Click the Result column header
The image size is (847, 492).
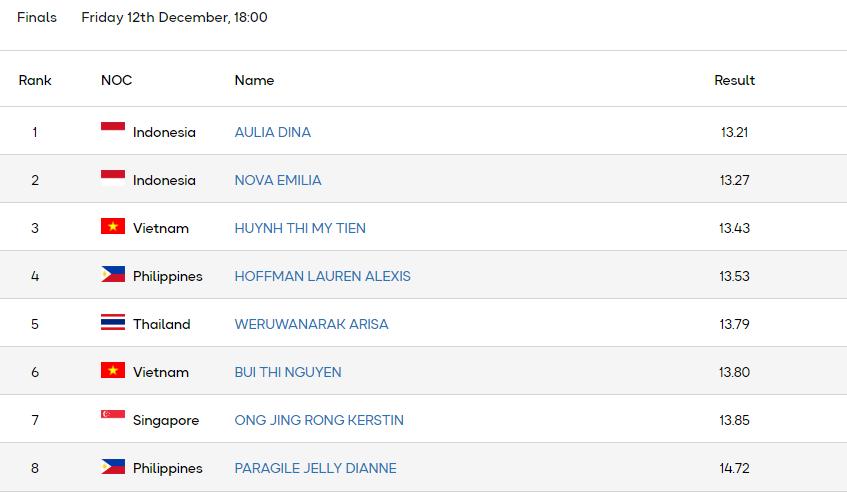[x=734, y=80]
